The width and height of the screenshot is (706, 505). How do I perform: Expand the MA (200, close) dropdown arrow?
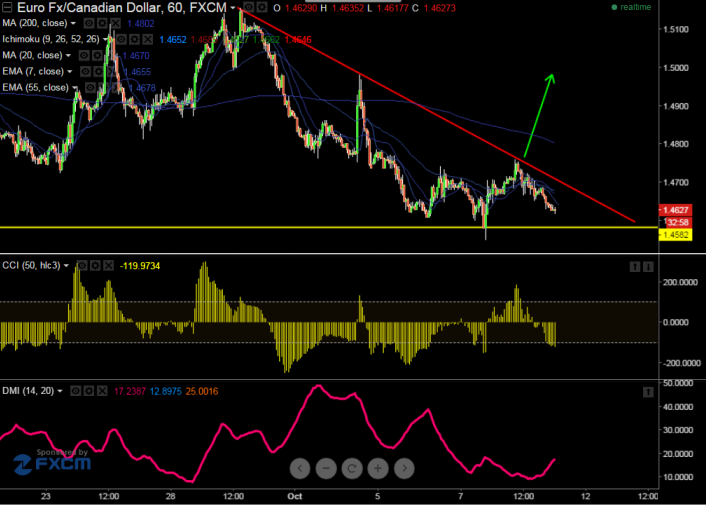pos(73,23)
